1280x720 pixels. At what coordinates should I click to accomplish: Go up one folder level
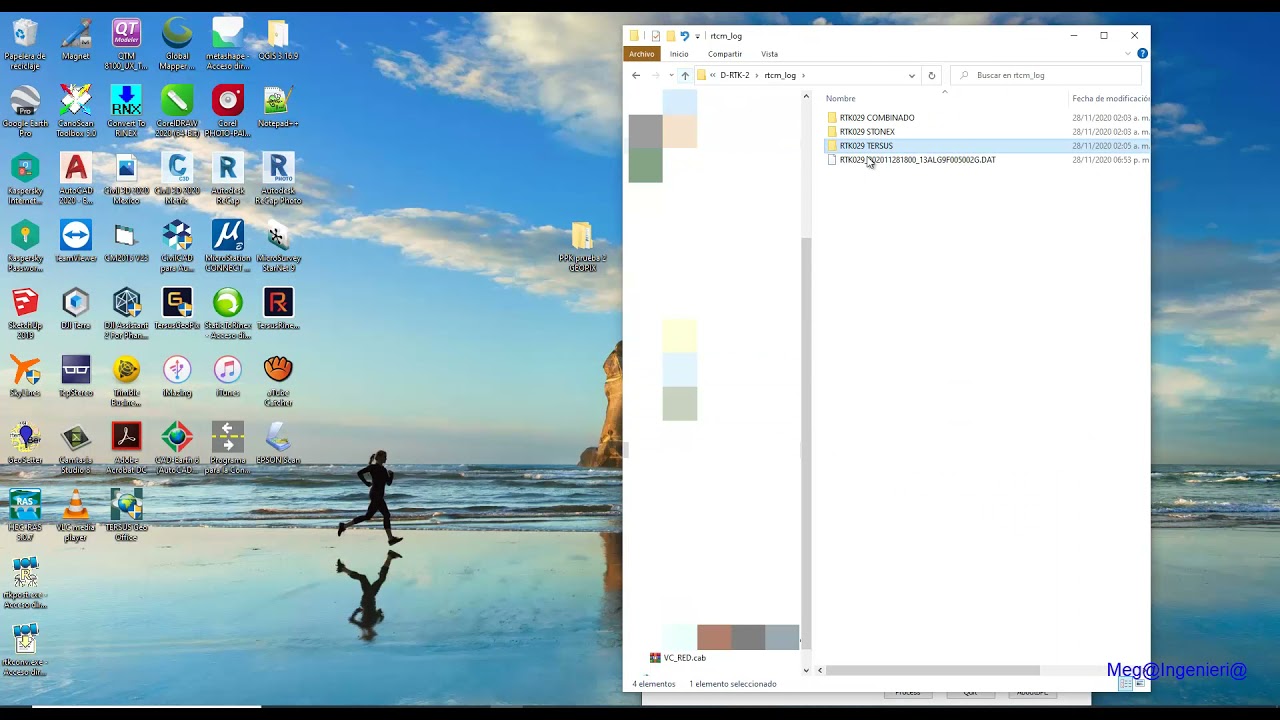(x=685, y=75)
